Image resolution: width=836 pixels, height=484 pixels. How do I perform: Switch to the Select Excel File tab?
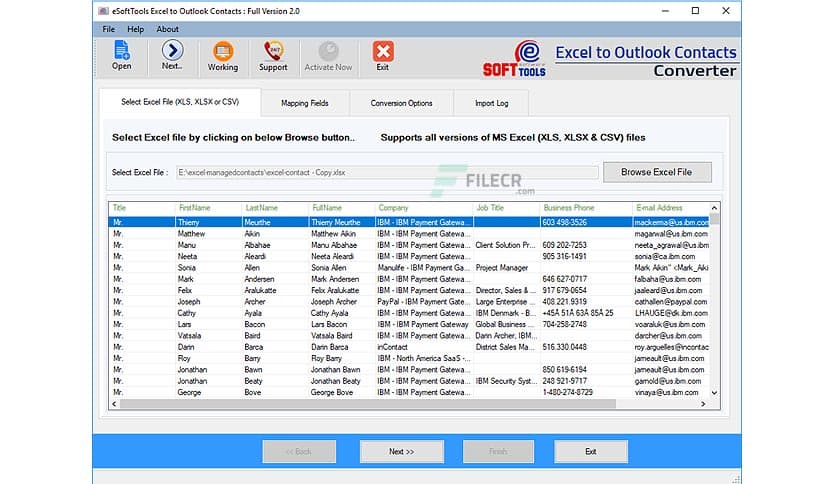tap(180, 102)
